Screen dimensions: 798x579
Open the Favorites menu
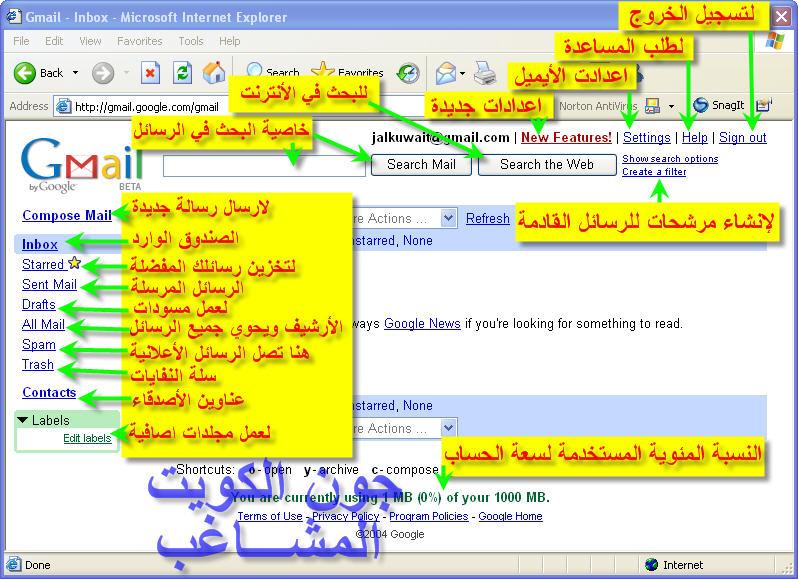point(139,41)
